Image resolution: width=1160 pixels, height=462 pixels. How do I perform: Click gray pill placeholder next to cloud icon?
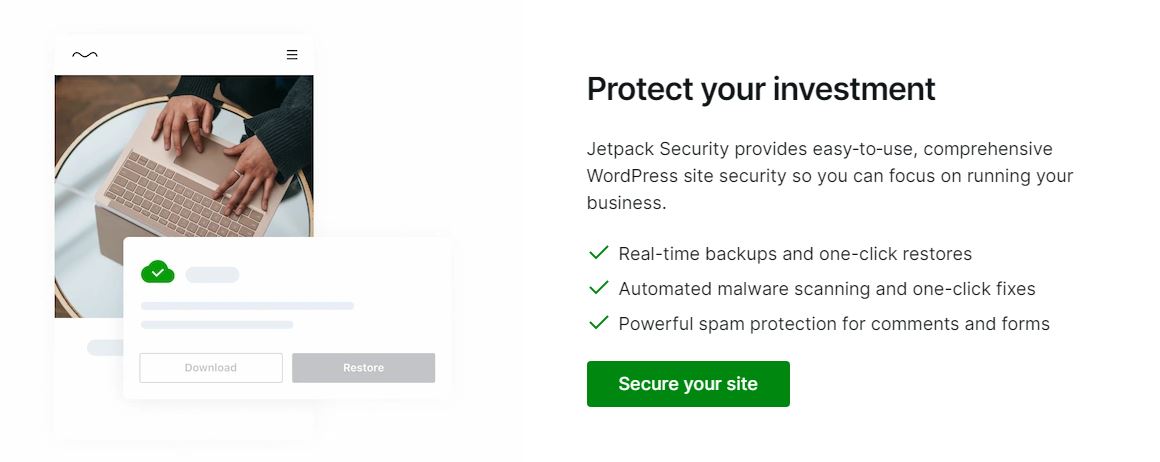212,274
